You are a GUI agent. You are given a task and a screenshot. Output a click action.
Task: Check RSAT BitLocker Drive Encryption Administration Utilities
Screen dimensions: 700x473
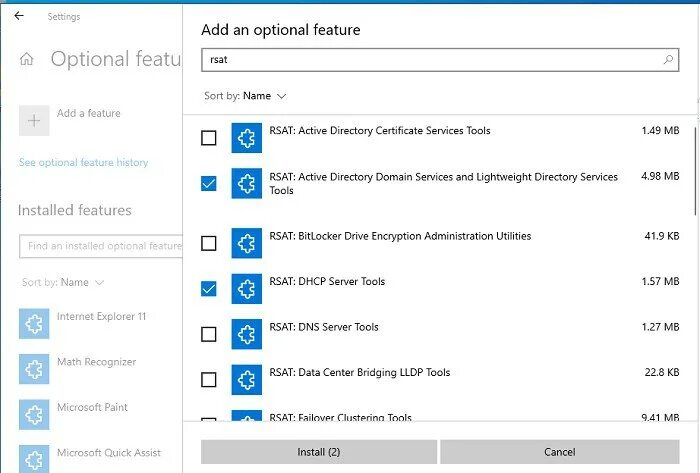[208, 243]
